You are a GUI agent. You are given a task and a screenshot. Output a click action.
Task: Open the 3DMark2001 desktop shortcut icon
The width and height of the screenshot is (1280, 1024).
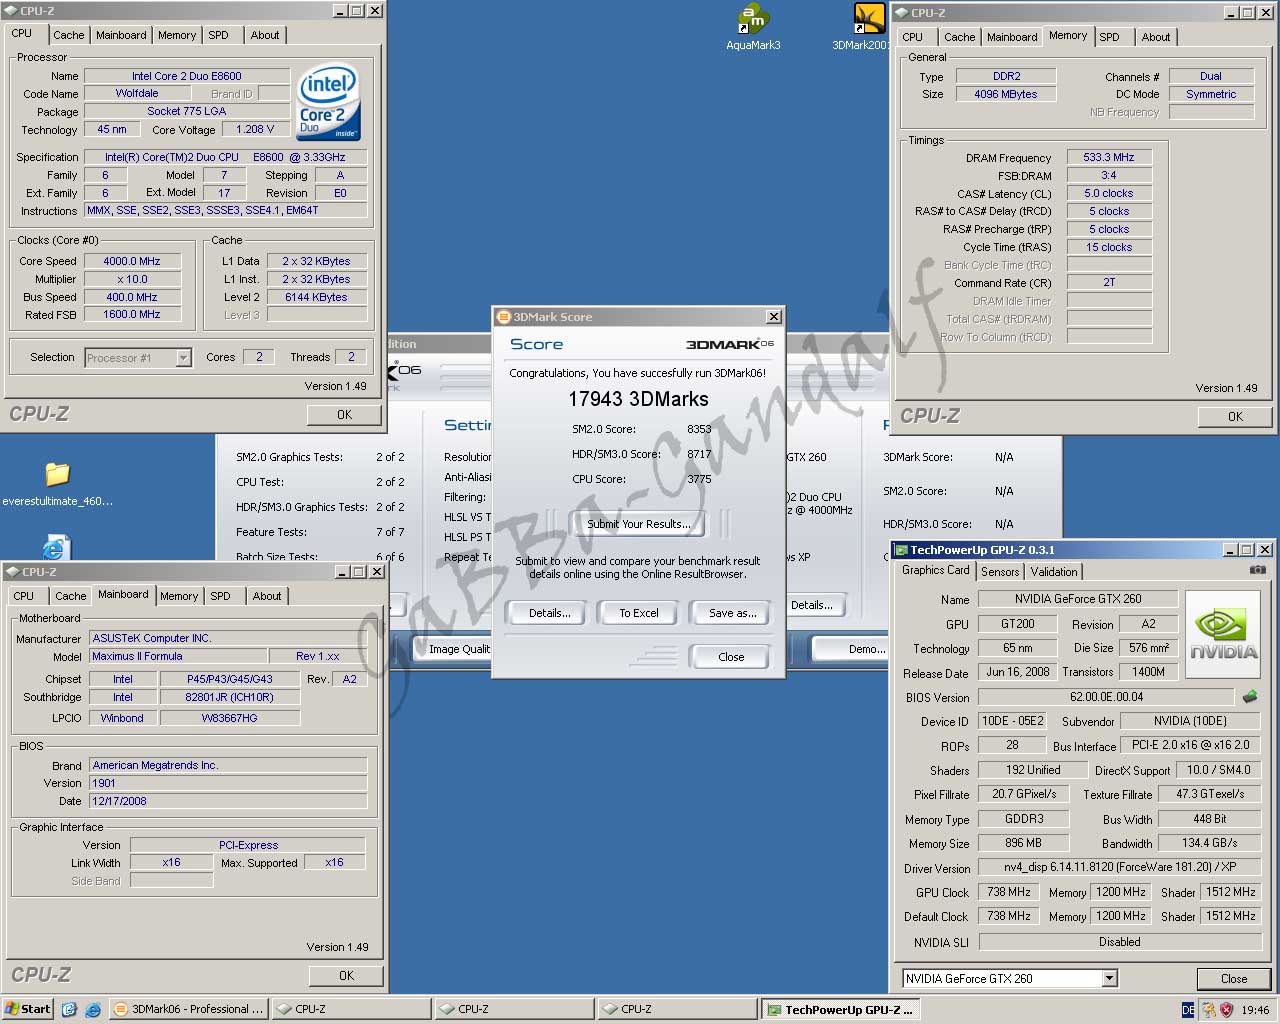[x=868, y=27]
